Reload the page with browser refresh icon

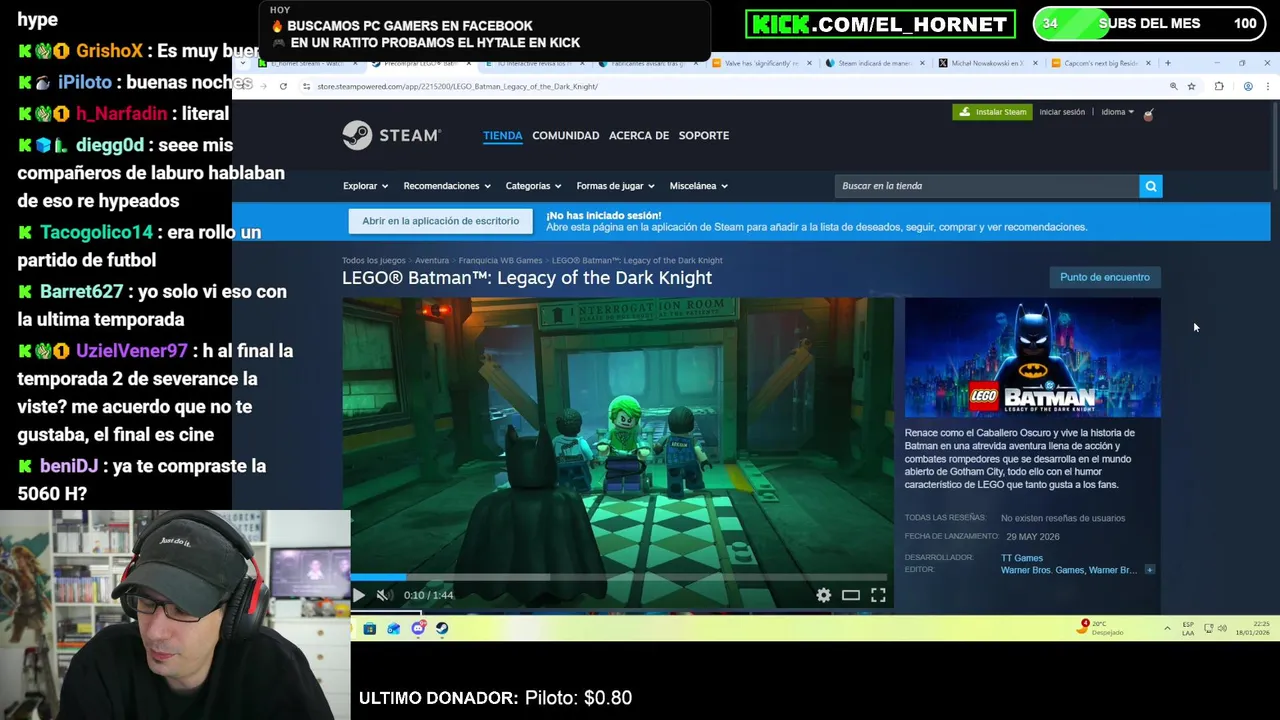coord(283,86)
